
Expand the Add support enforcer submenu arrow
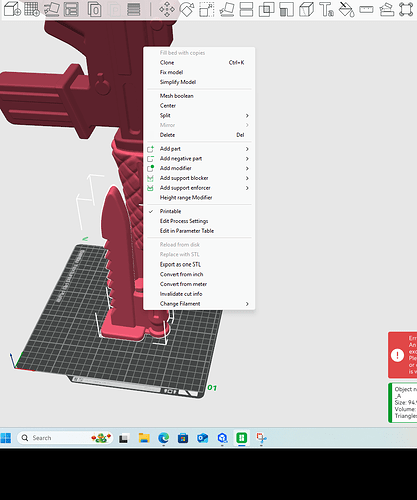(x=247, y=188)
